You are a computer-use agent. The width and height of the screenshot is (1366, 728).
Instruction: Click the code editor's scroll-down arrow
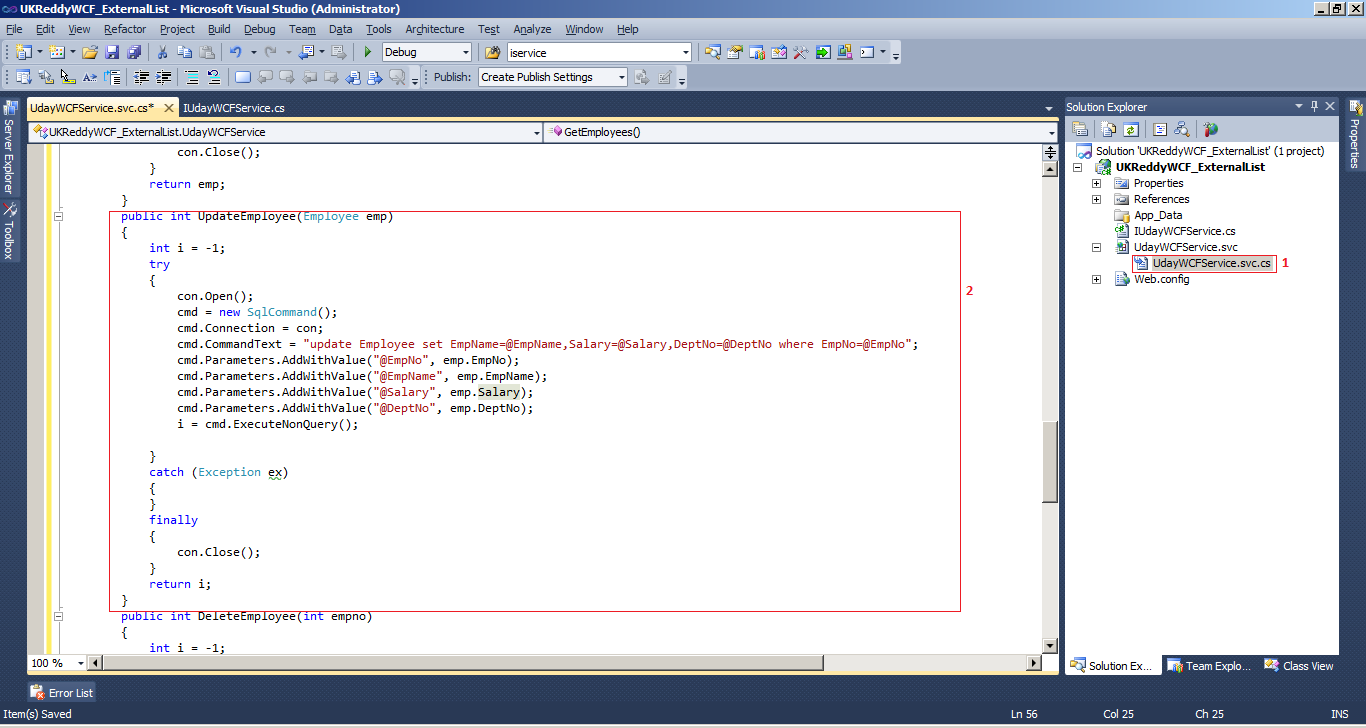(x=1050, y=646)
